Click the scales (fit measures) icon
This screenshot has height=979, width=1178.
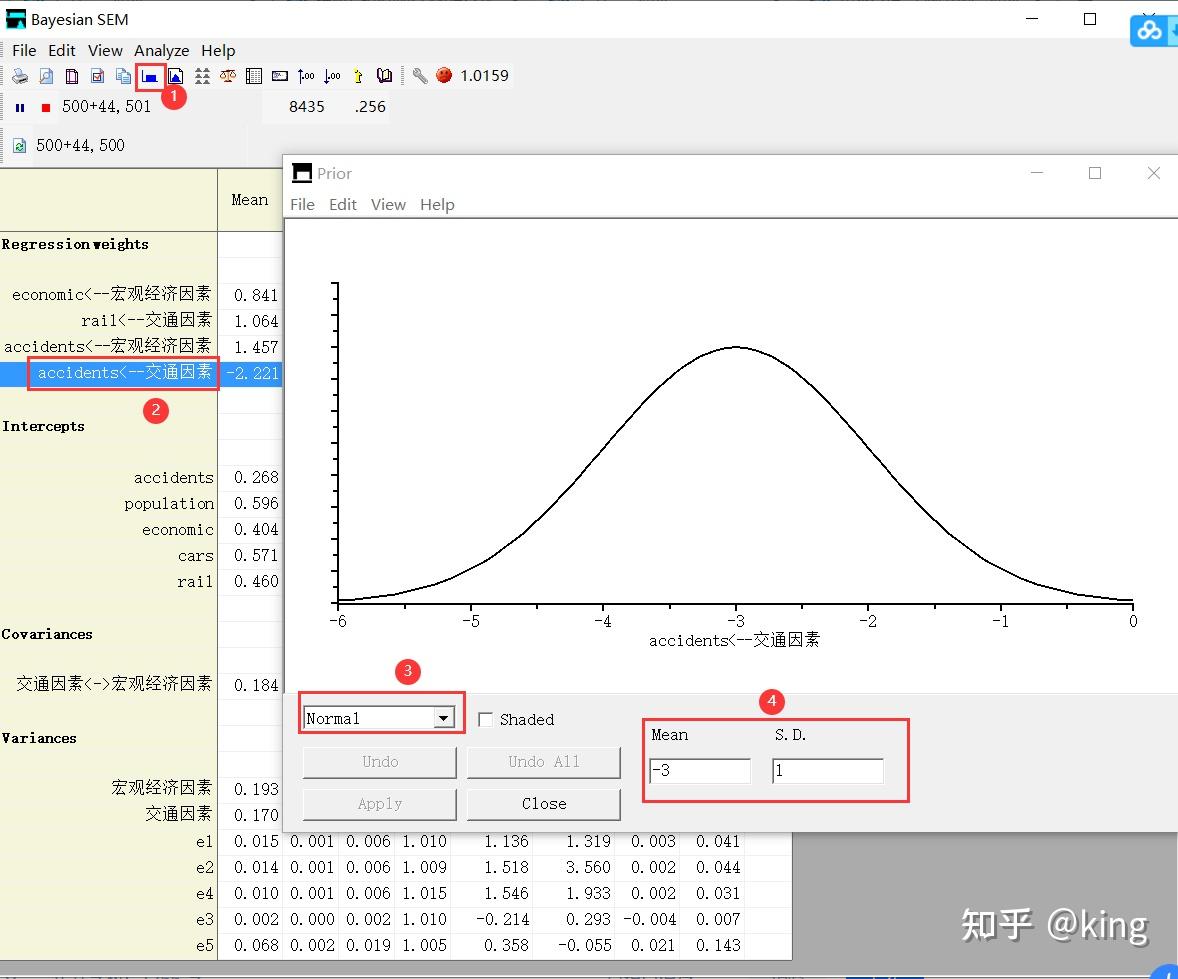[227, 75]
